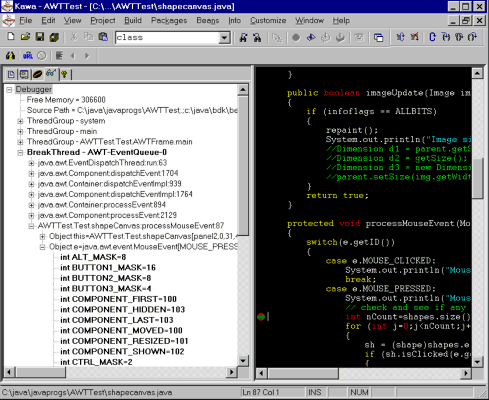This screenshot has width=489, height=400.
Task: Select the java.awt.Container:processEvent:894 frame
Action: point(102,205)
